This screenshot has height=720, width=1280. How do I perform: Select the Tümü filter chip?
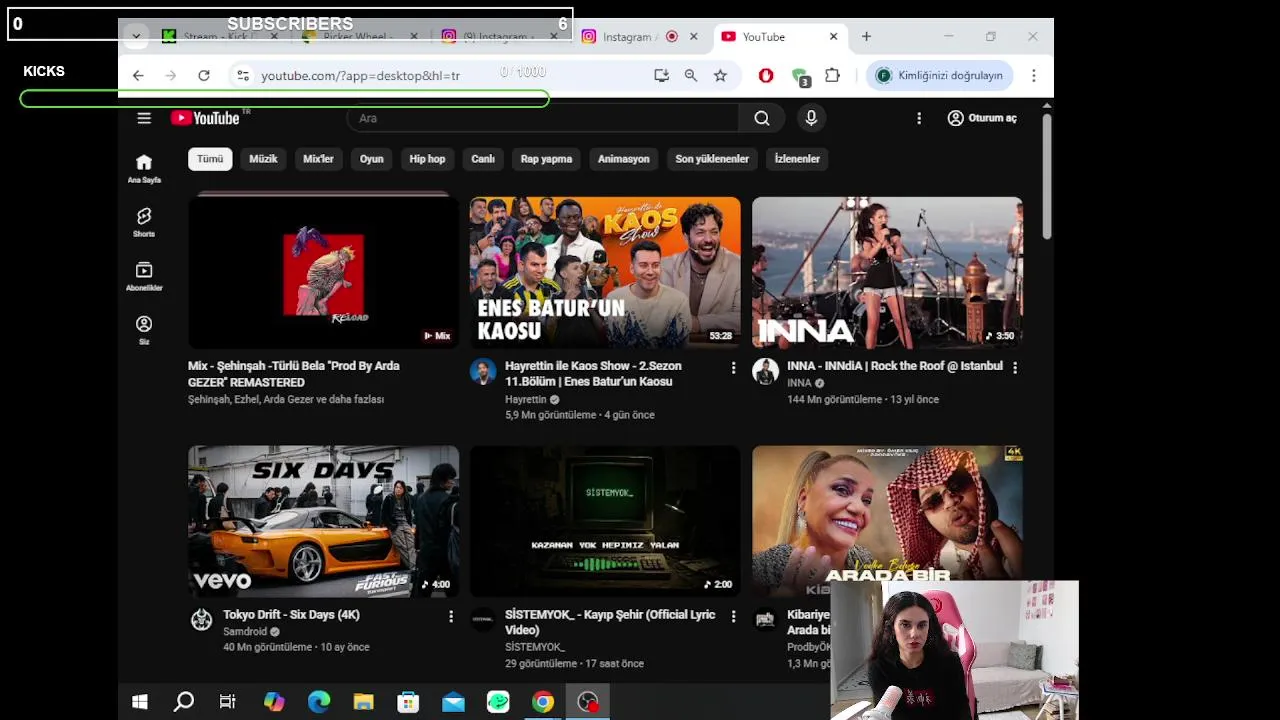tap(210, 159)
